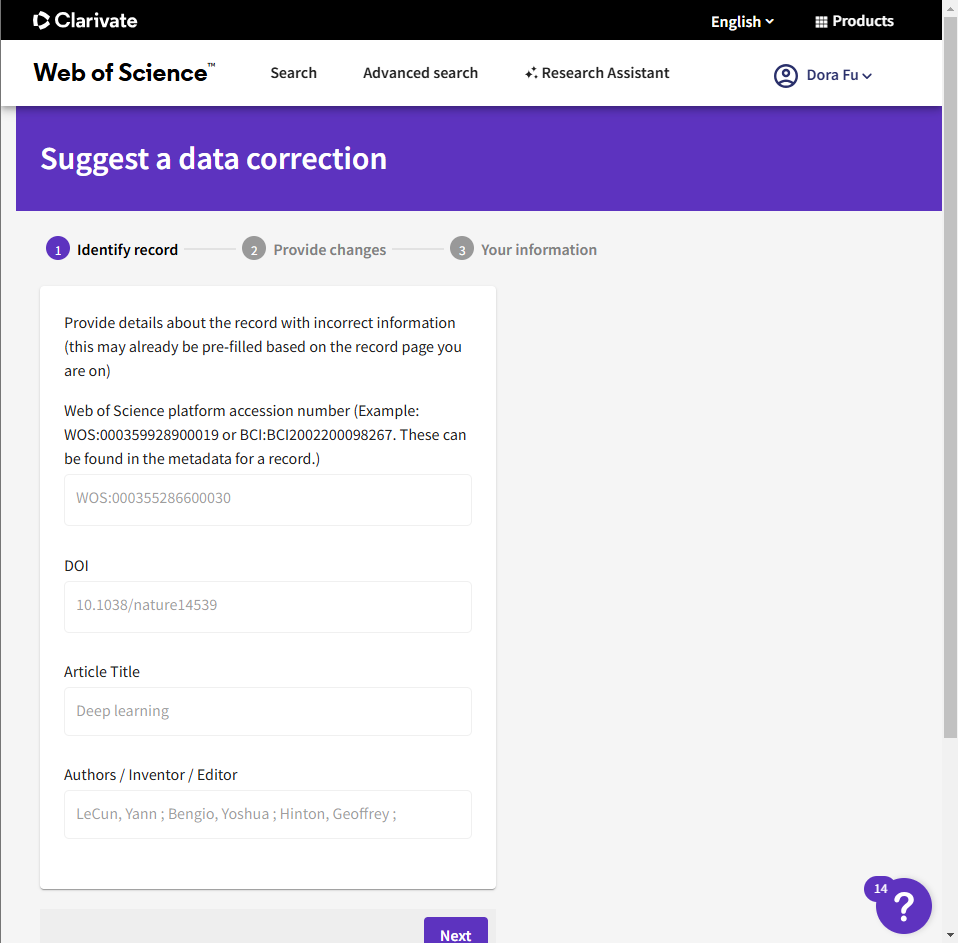Click the Dora Fu profile avatar icon

pyautogui.click(x=786, y=75)
